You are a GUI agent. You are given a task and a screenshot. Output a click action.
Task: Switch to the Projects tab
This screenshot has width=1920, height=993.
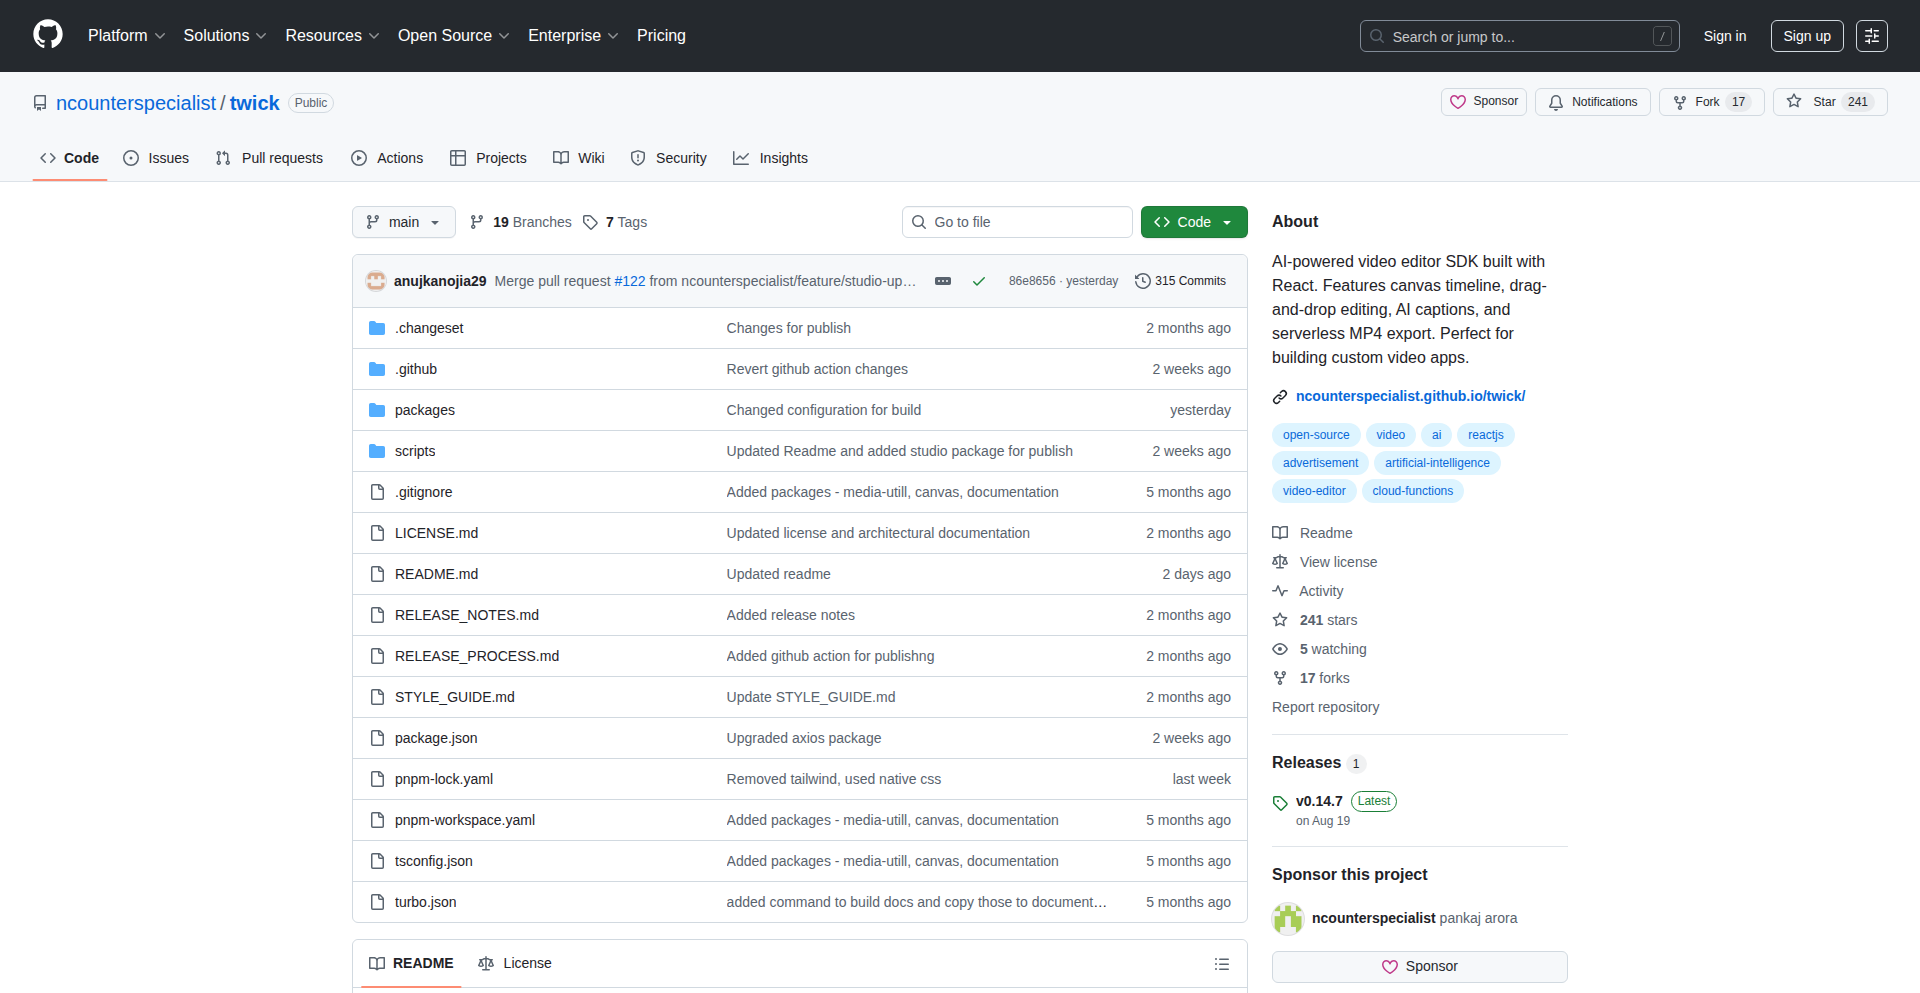pos(488,158)
